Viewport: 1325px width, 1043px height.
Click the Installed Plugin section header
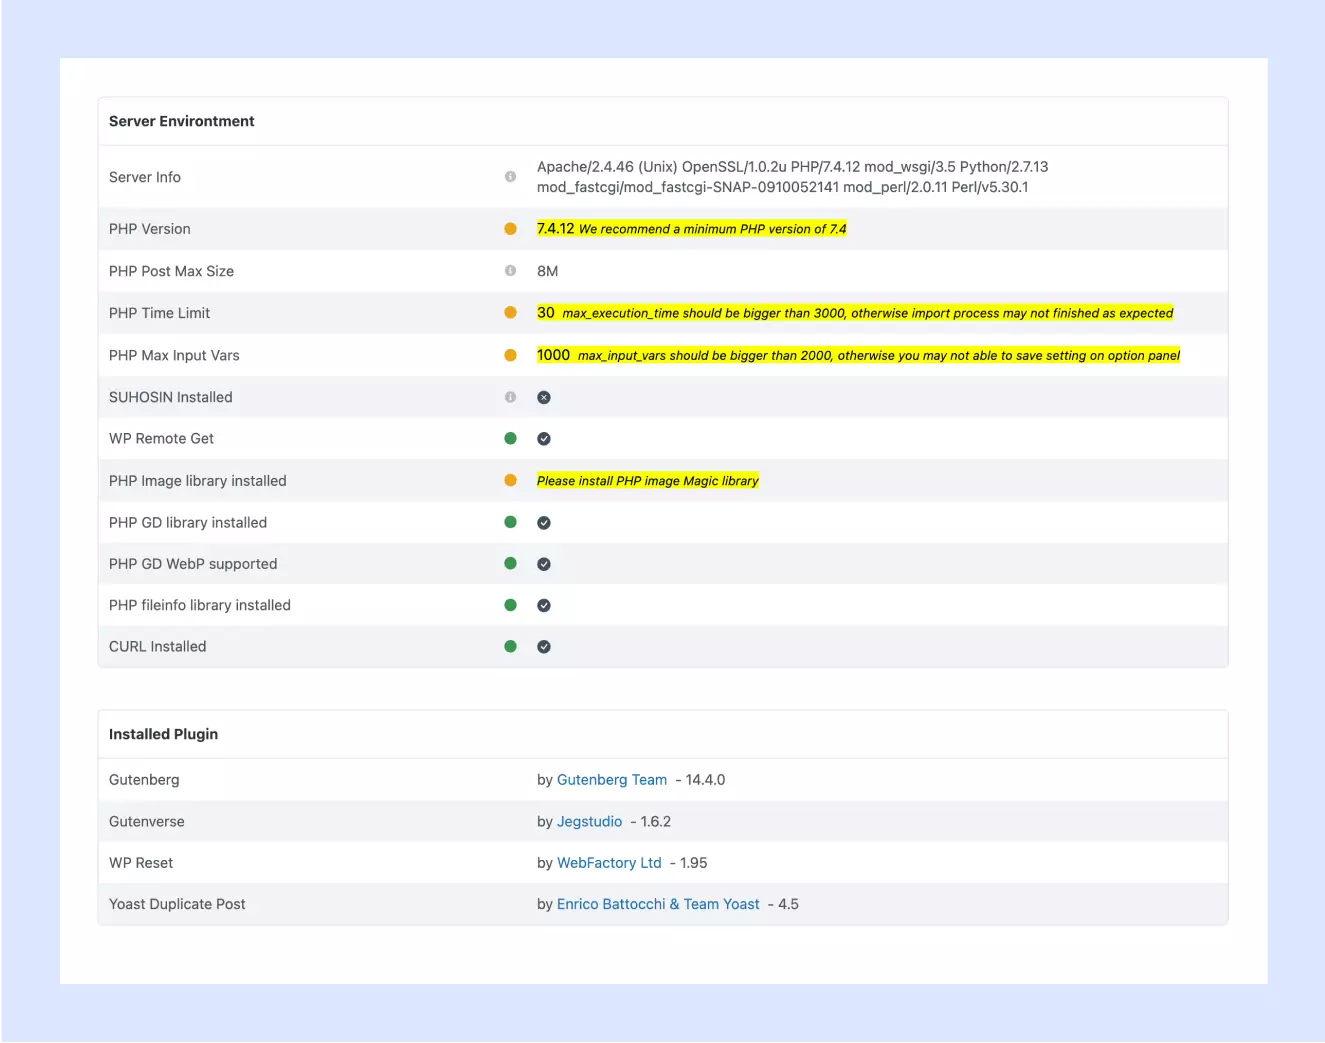point(163,734)
